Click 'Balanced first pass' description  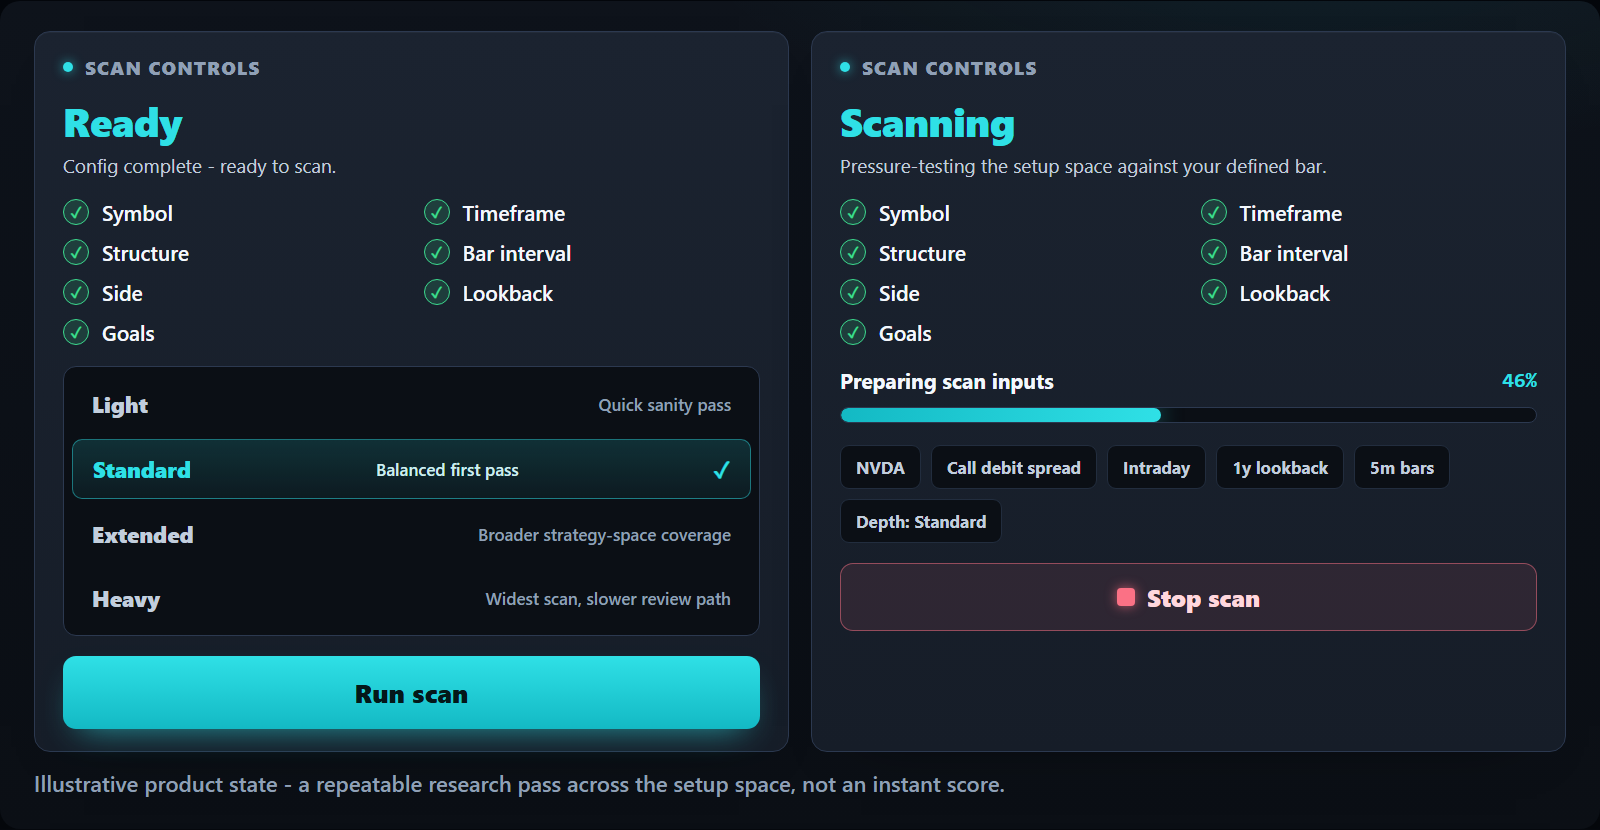(447, 470)
